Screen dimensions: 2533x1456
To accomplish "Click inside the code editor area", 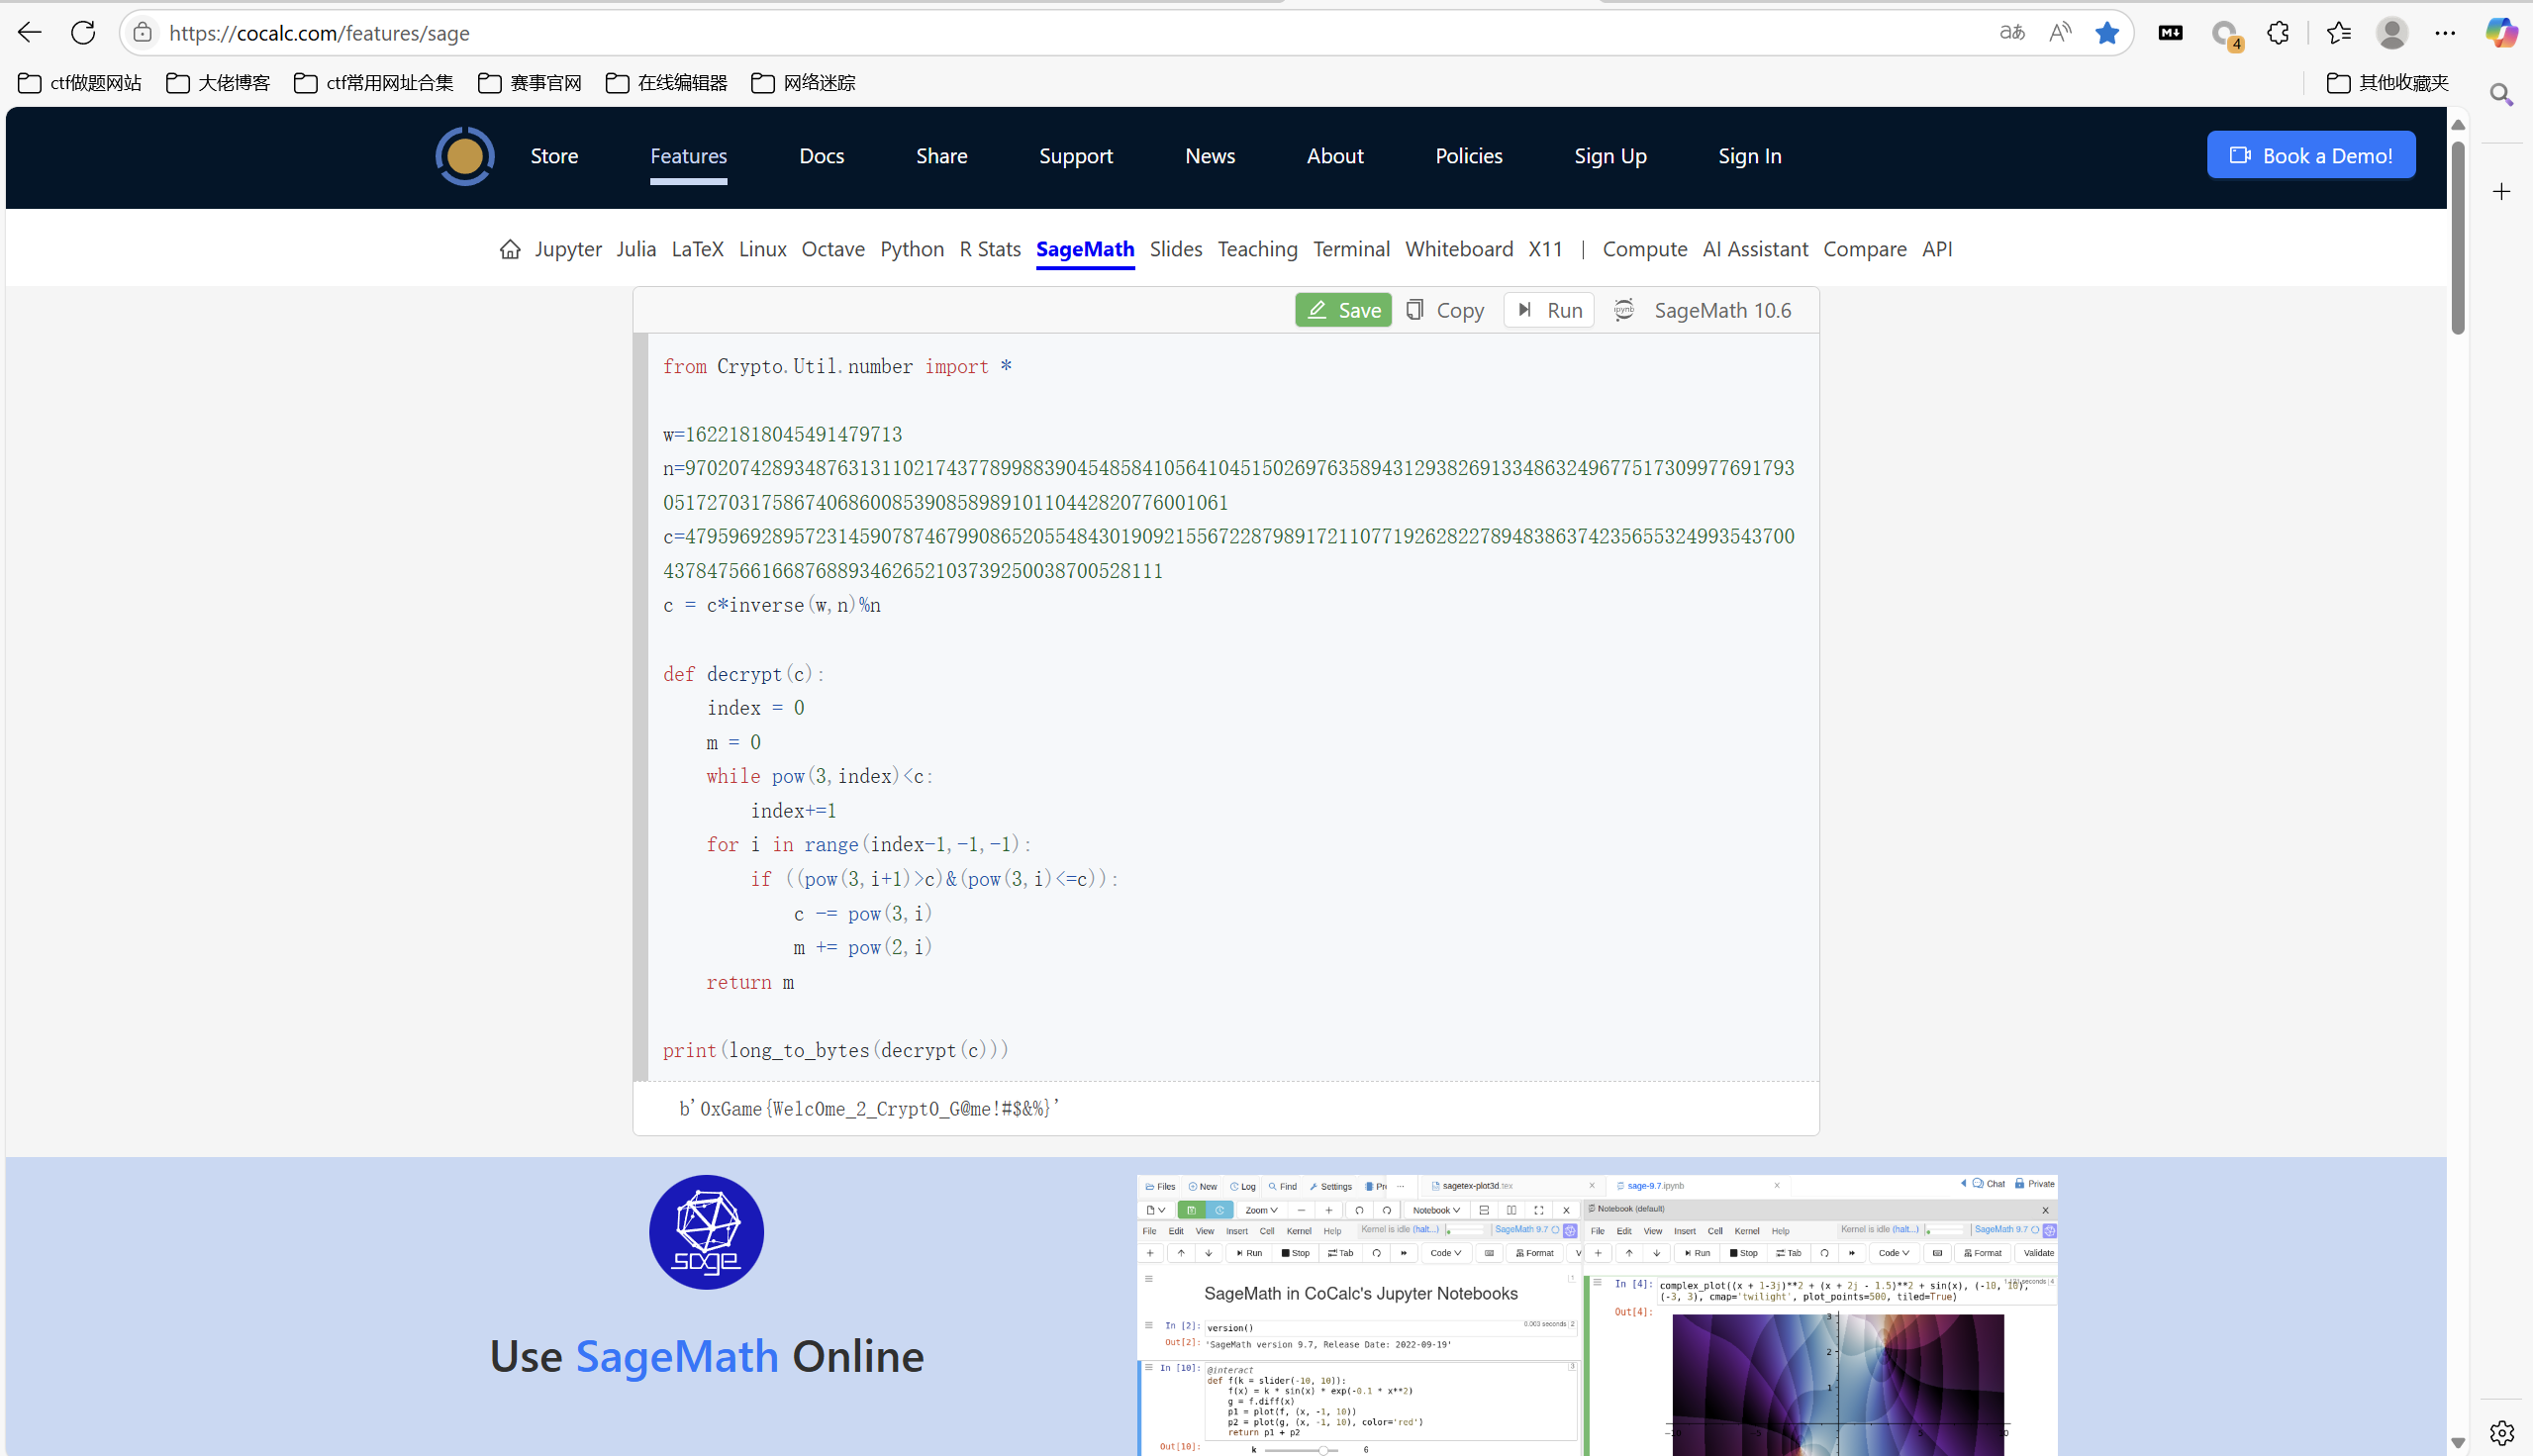I will pyautogui.click(x=1232, y=708).
